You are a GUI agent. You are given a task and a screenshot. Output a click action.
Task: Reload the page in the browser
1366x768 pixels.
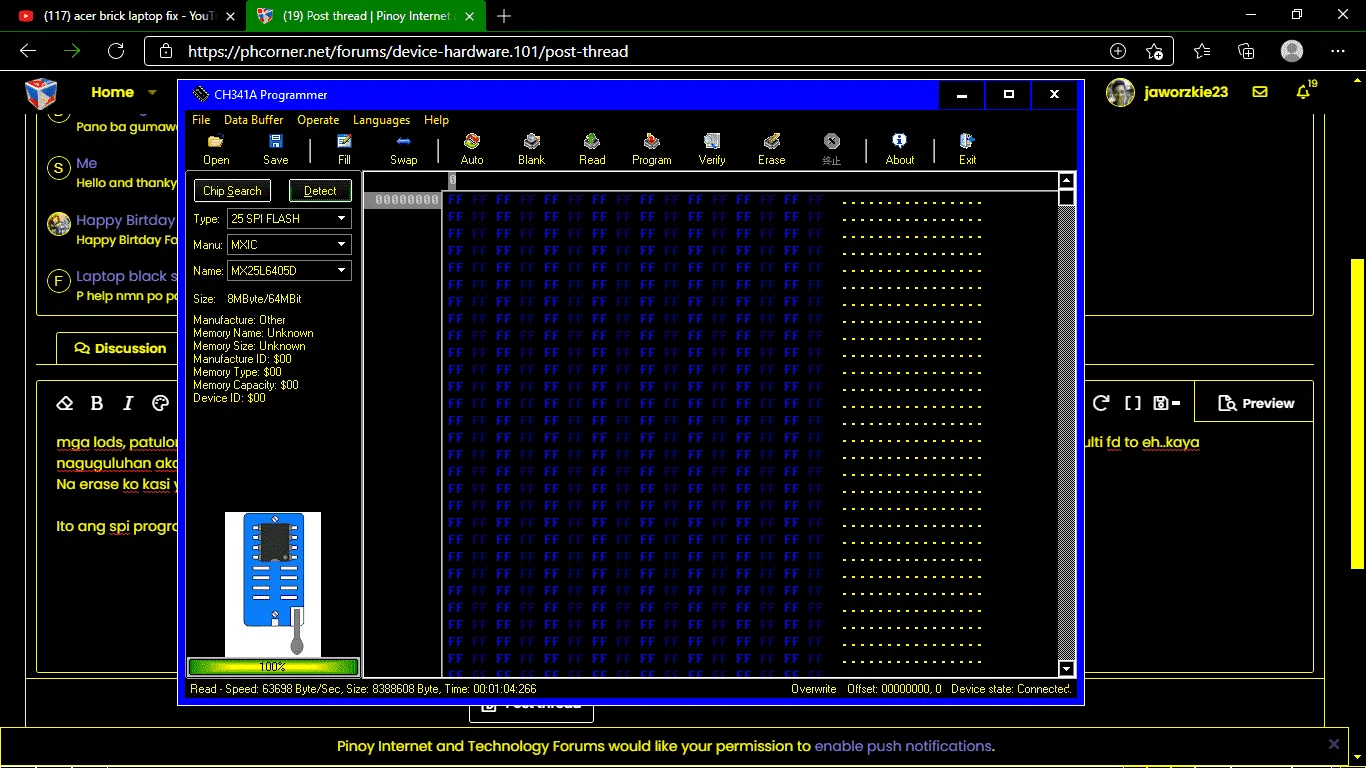click(x=116, y=51)
